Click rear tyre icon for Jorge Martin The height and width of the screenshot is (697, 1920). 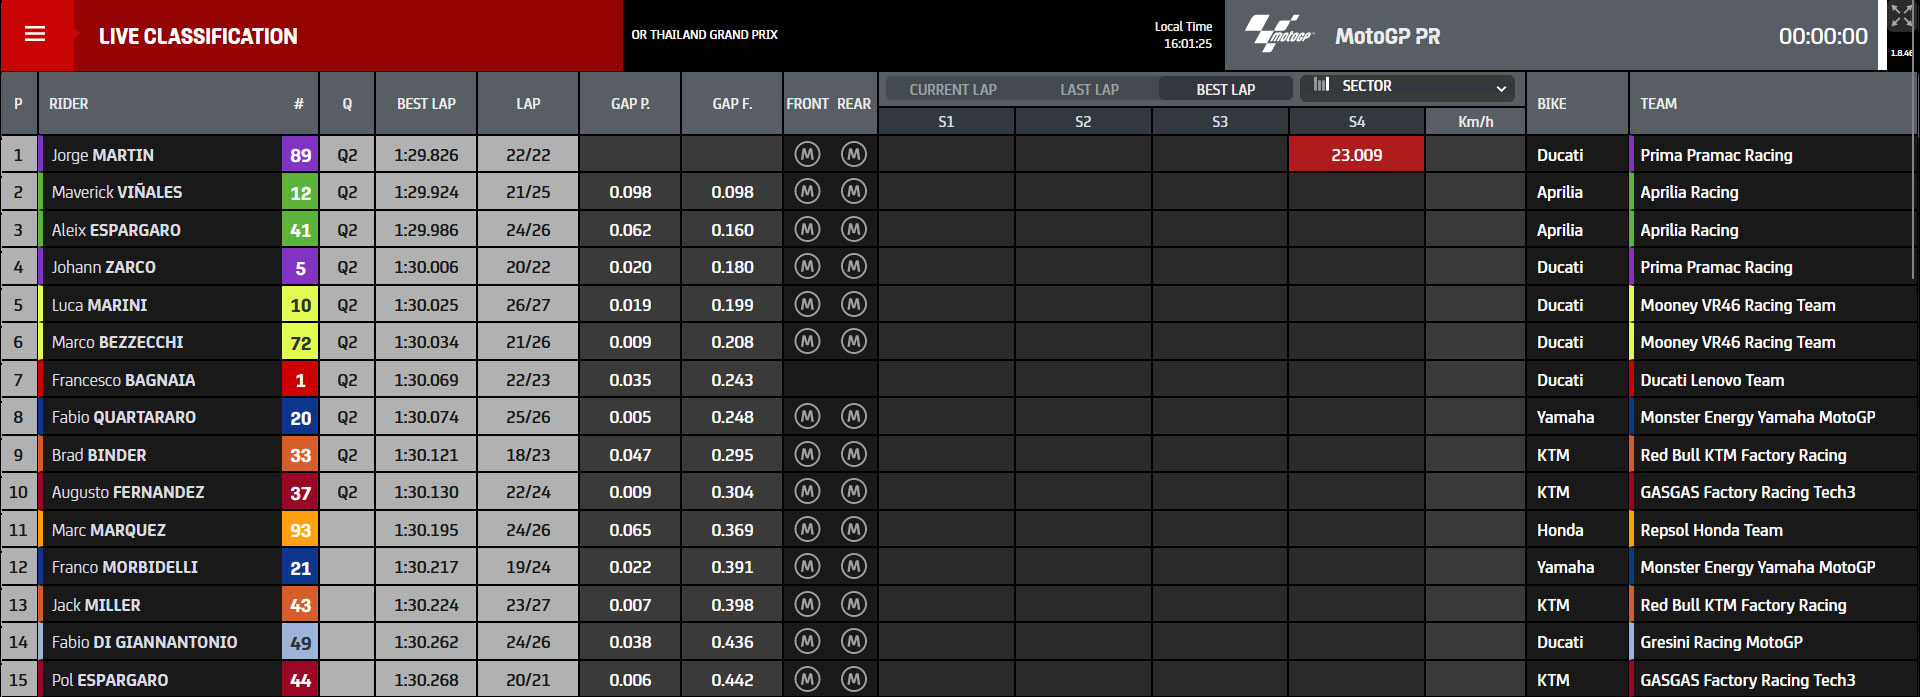click(853, 154)
